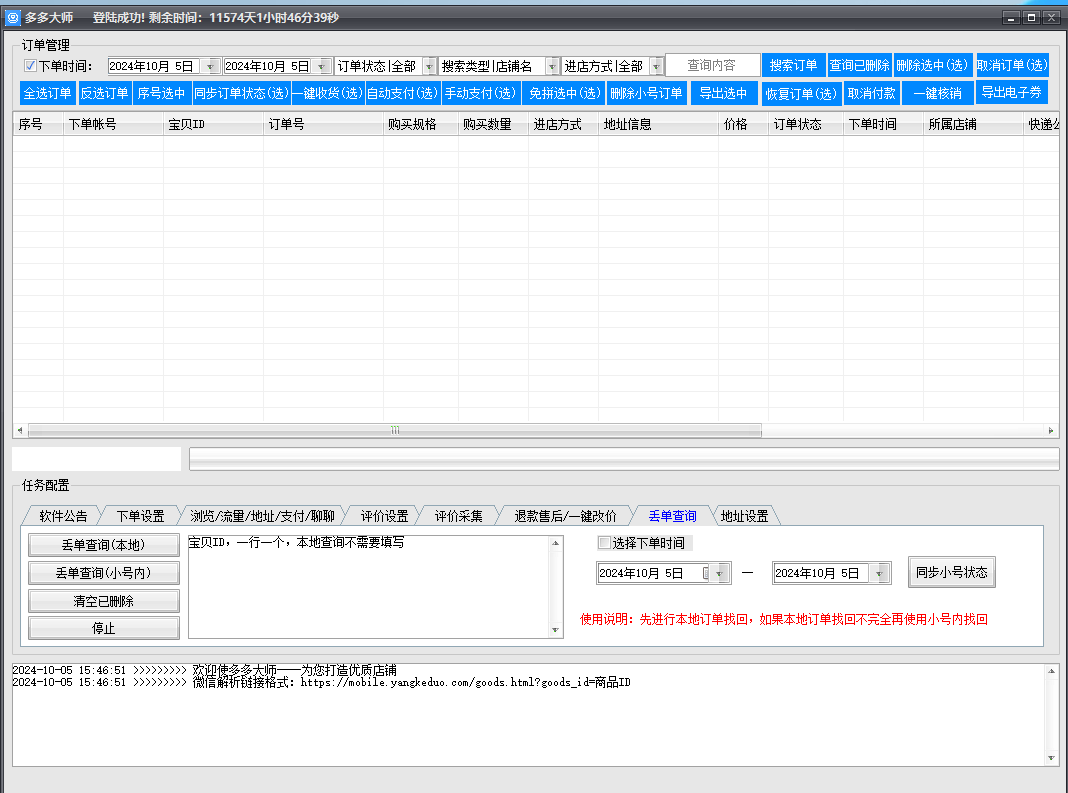The width and height of the screenshot is (1068, 793).
Task: Click the 删除小号订单 button
Action: click(x=646, y=93)
